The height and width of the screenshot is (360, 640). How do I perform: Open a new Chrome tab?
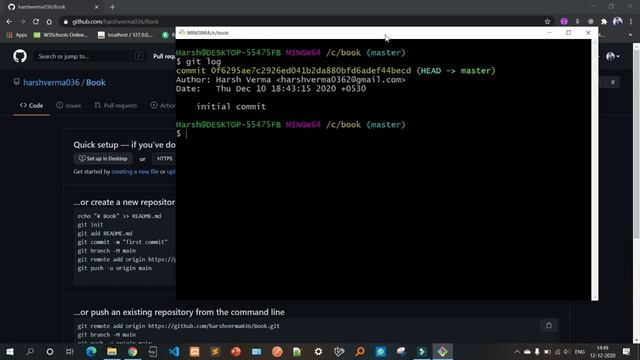[x=112, y=7]
